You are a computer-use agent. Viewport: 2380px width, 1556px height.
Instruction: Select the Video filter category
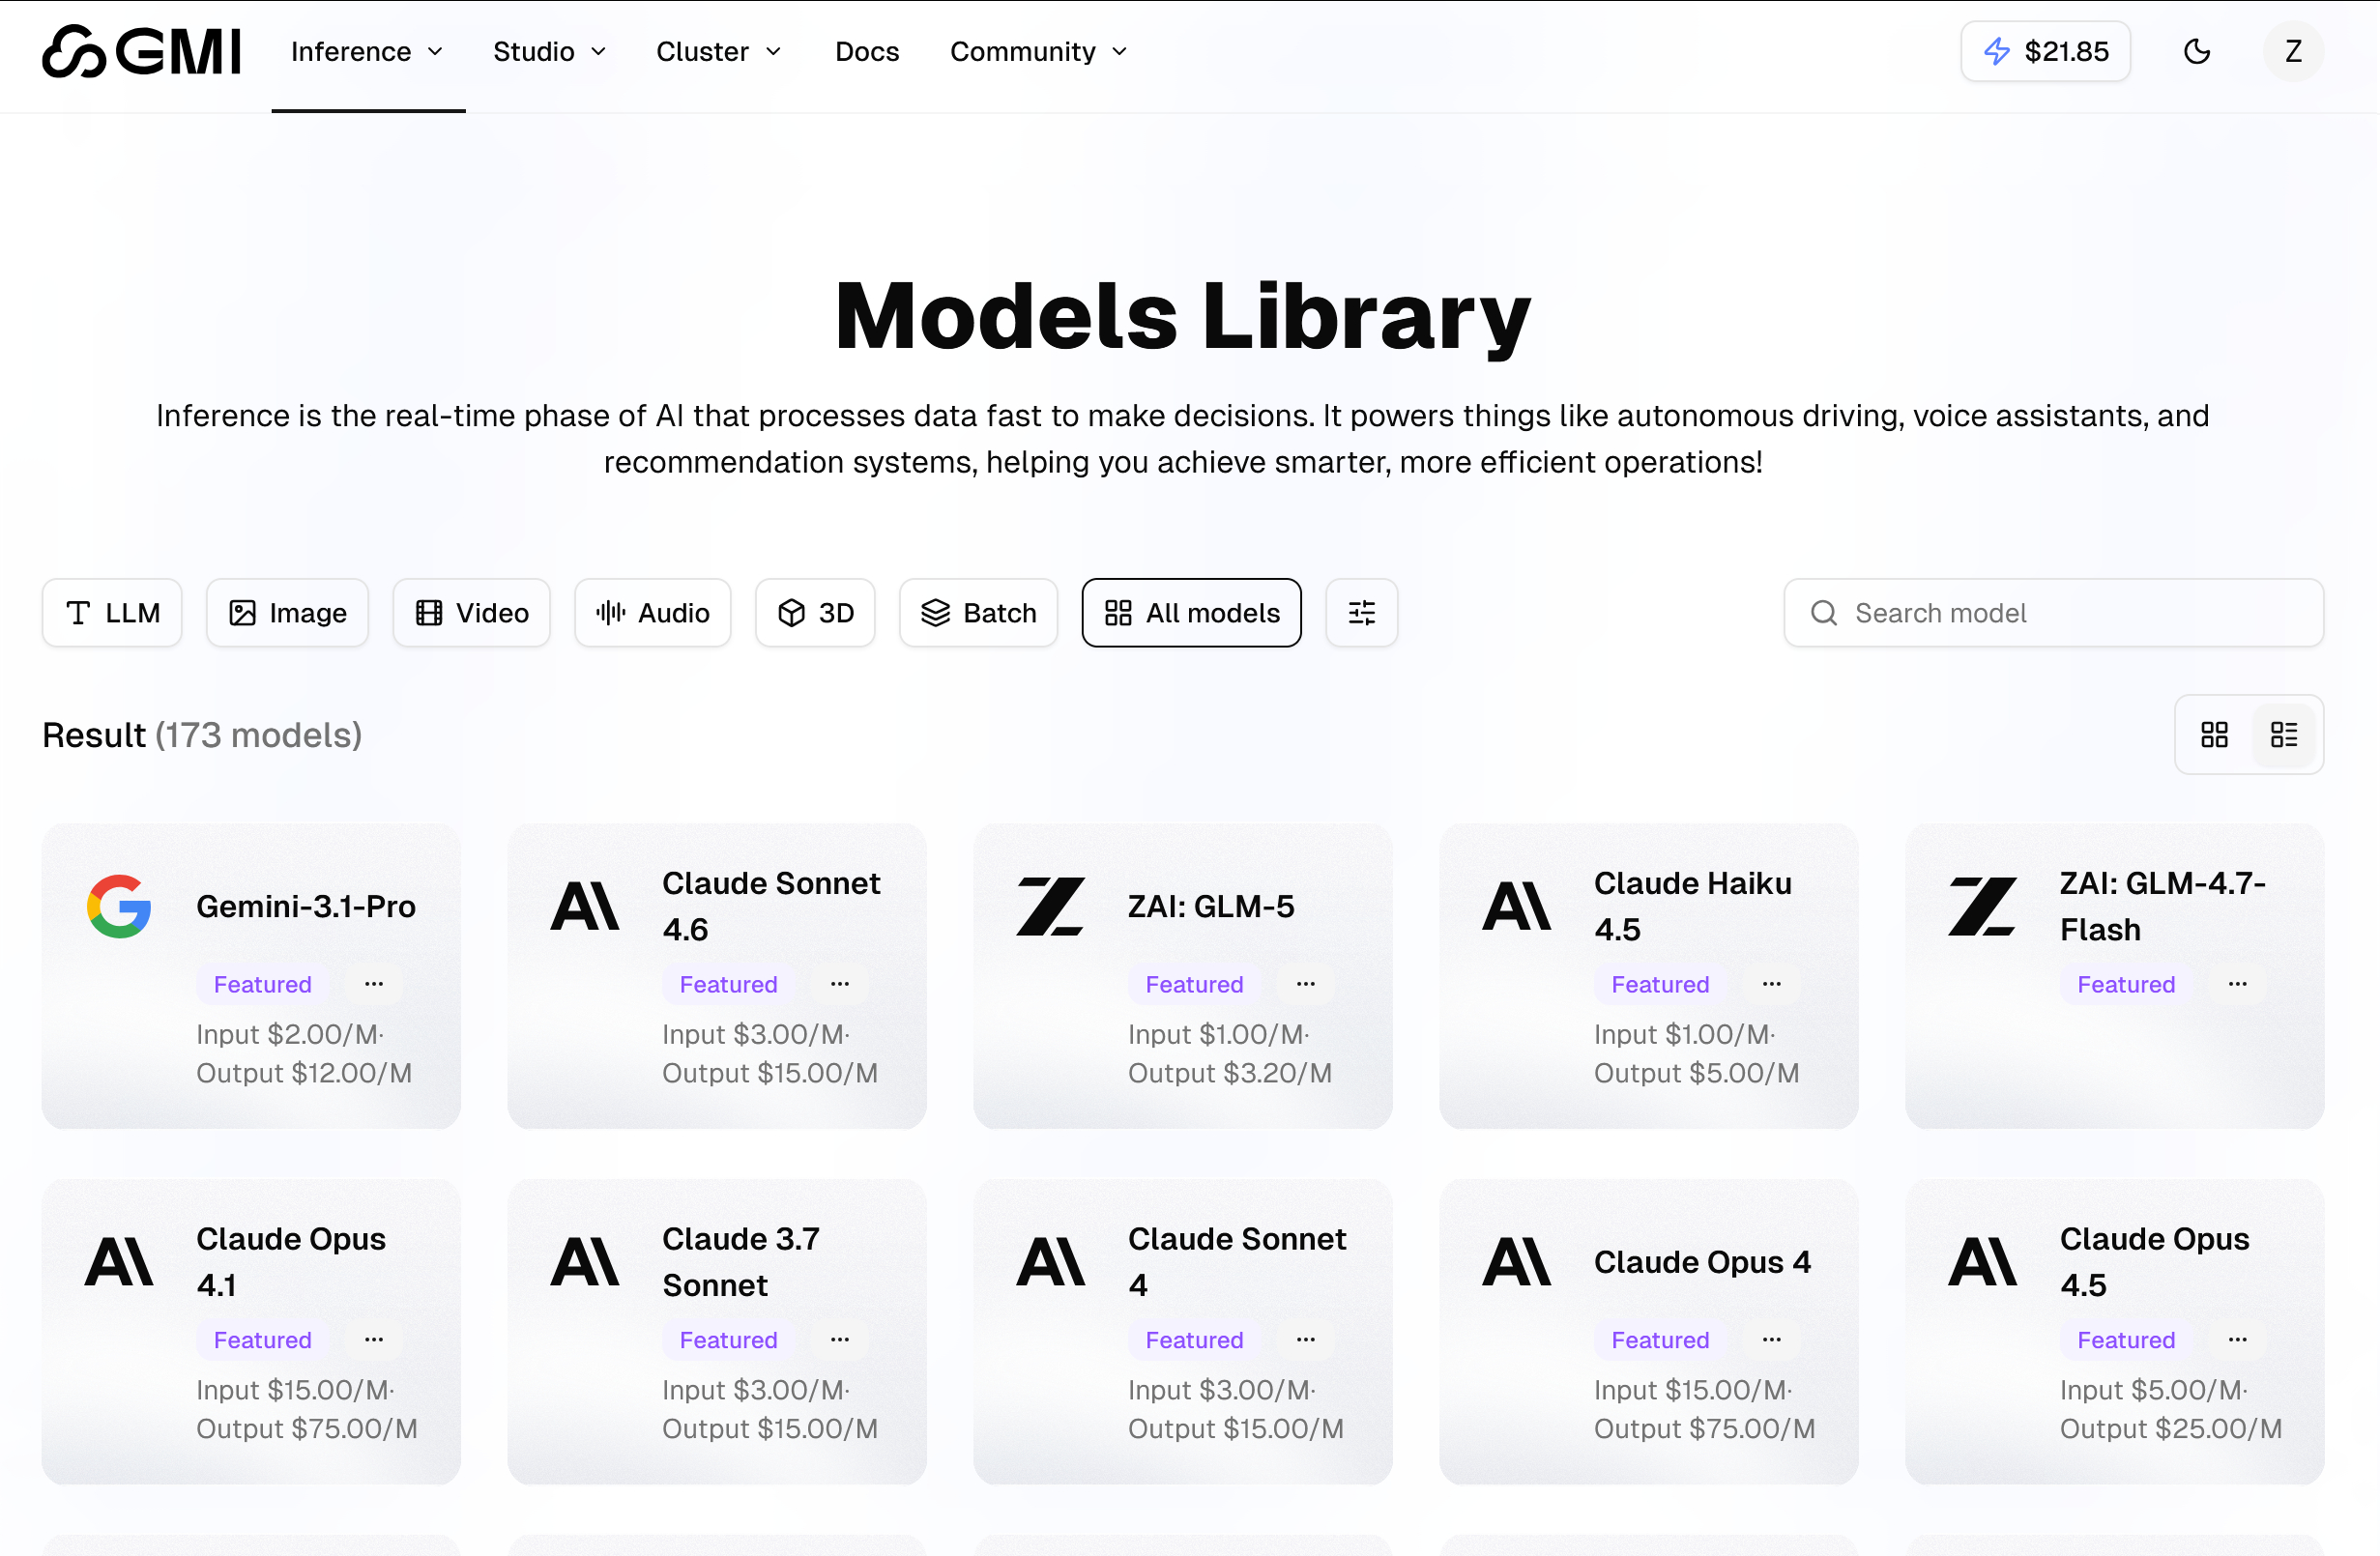pos(470,612)
